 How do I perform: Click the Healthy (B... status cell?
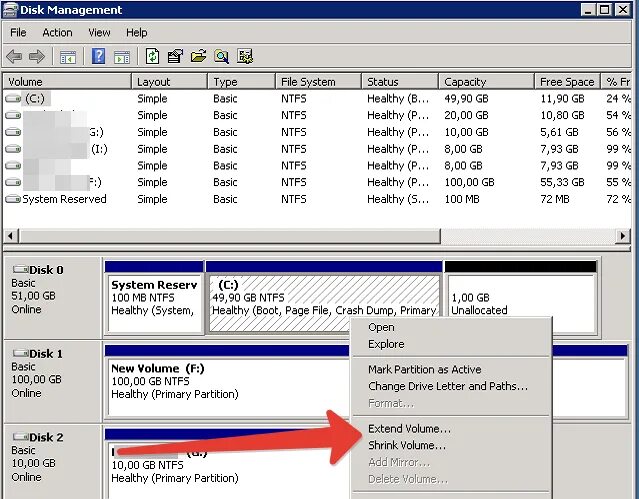pos(398,99)
